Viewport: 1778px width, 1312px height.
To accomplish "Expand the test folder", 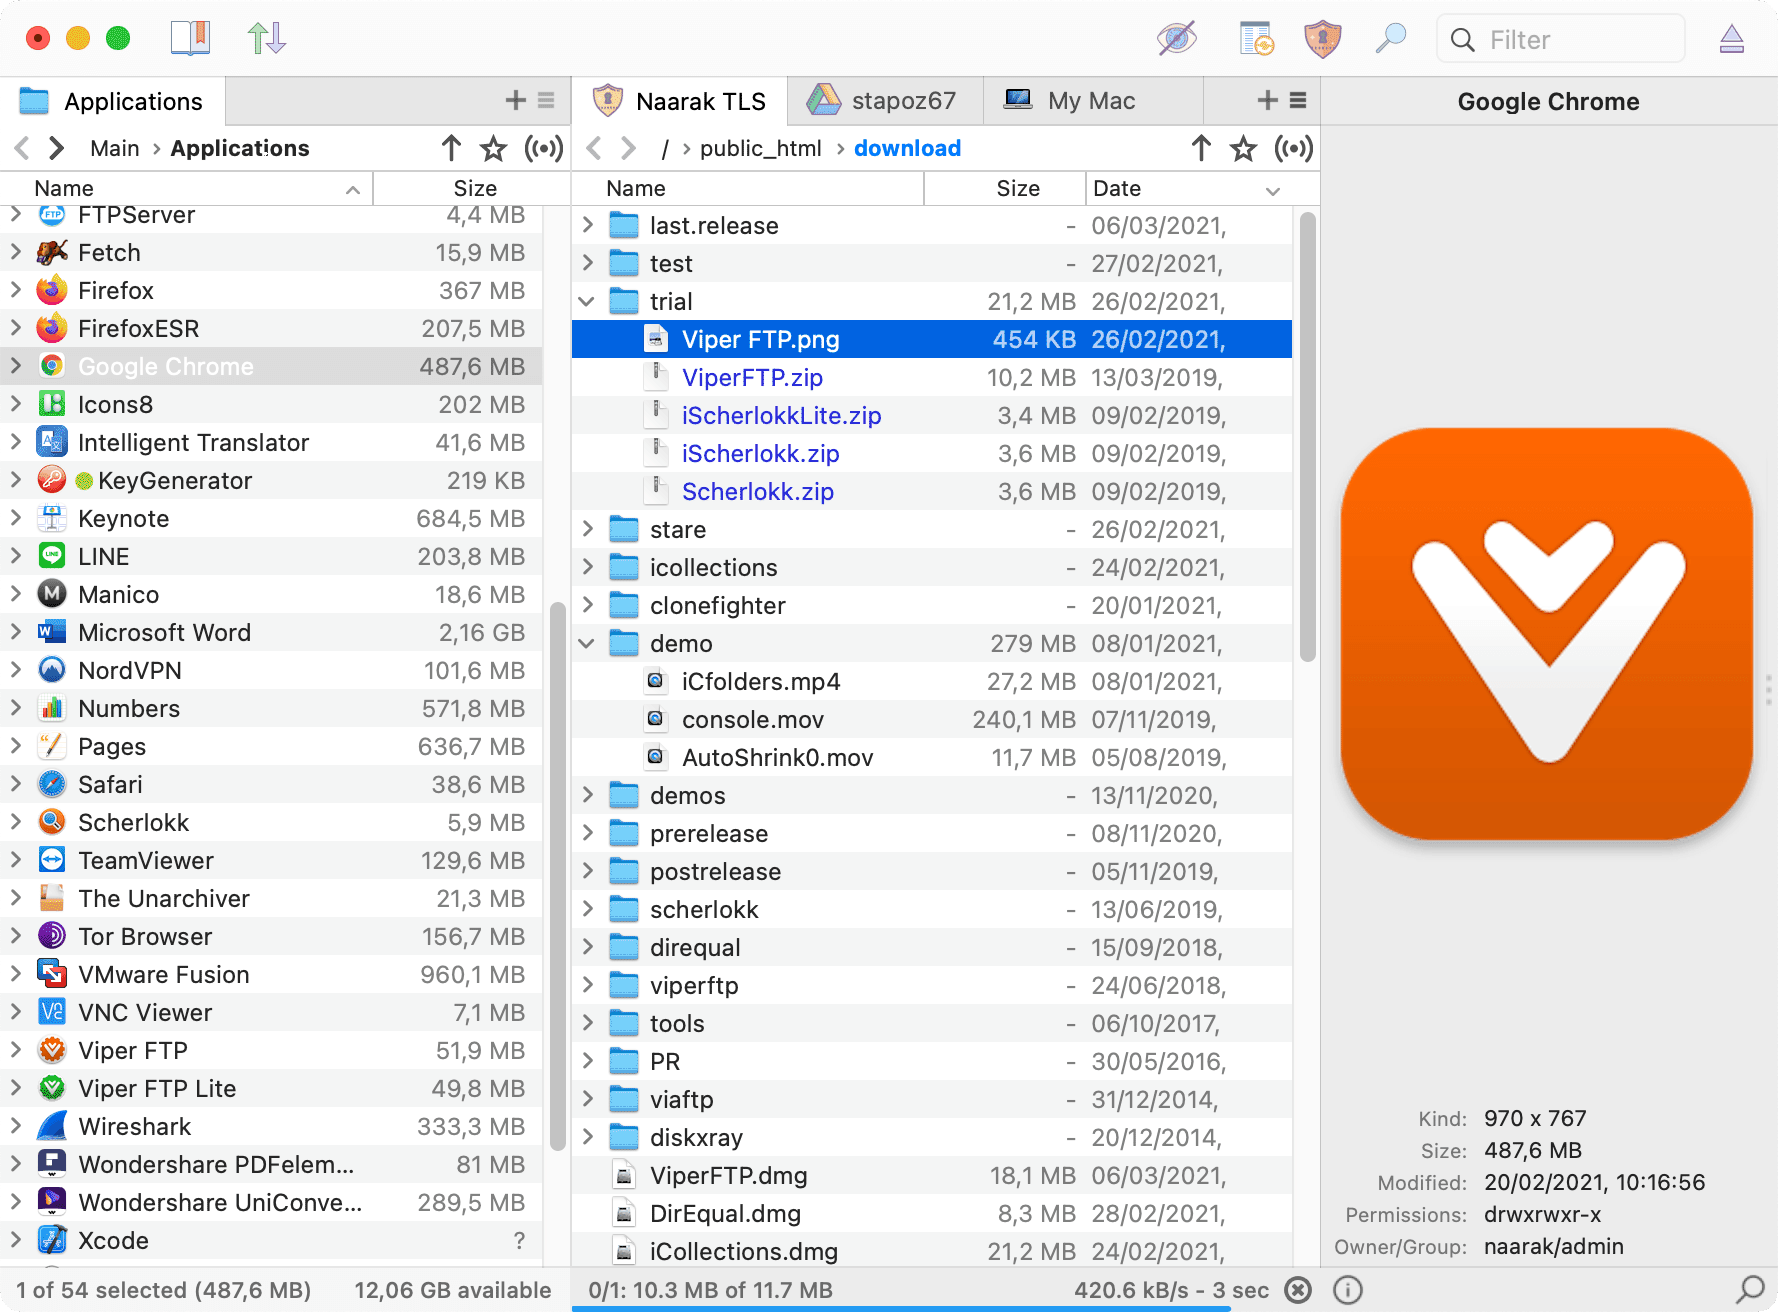I will coord(587,263).
